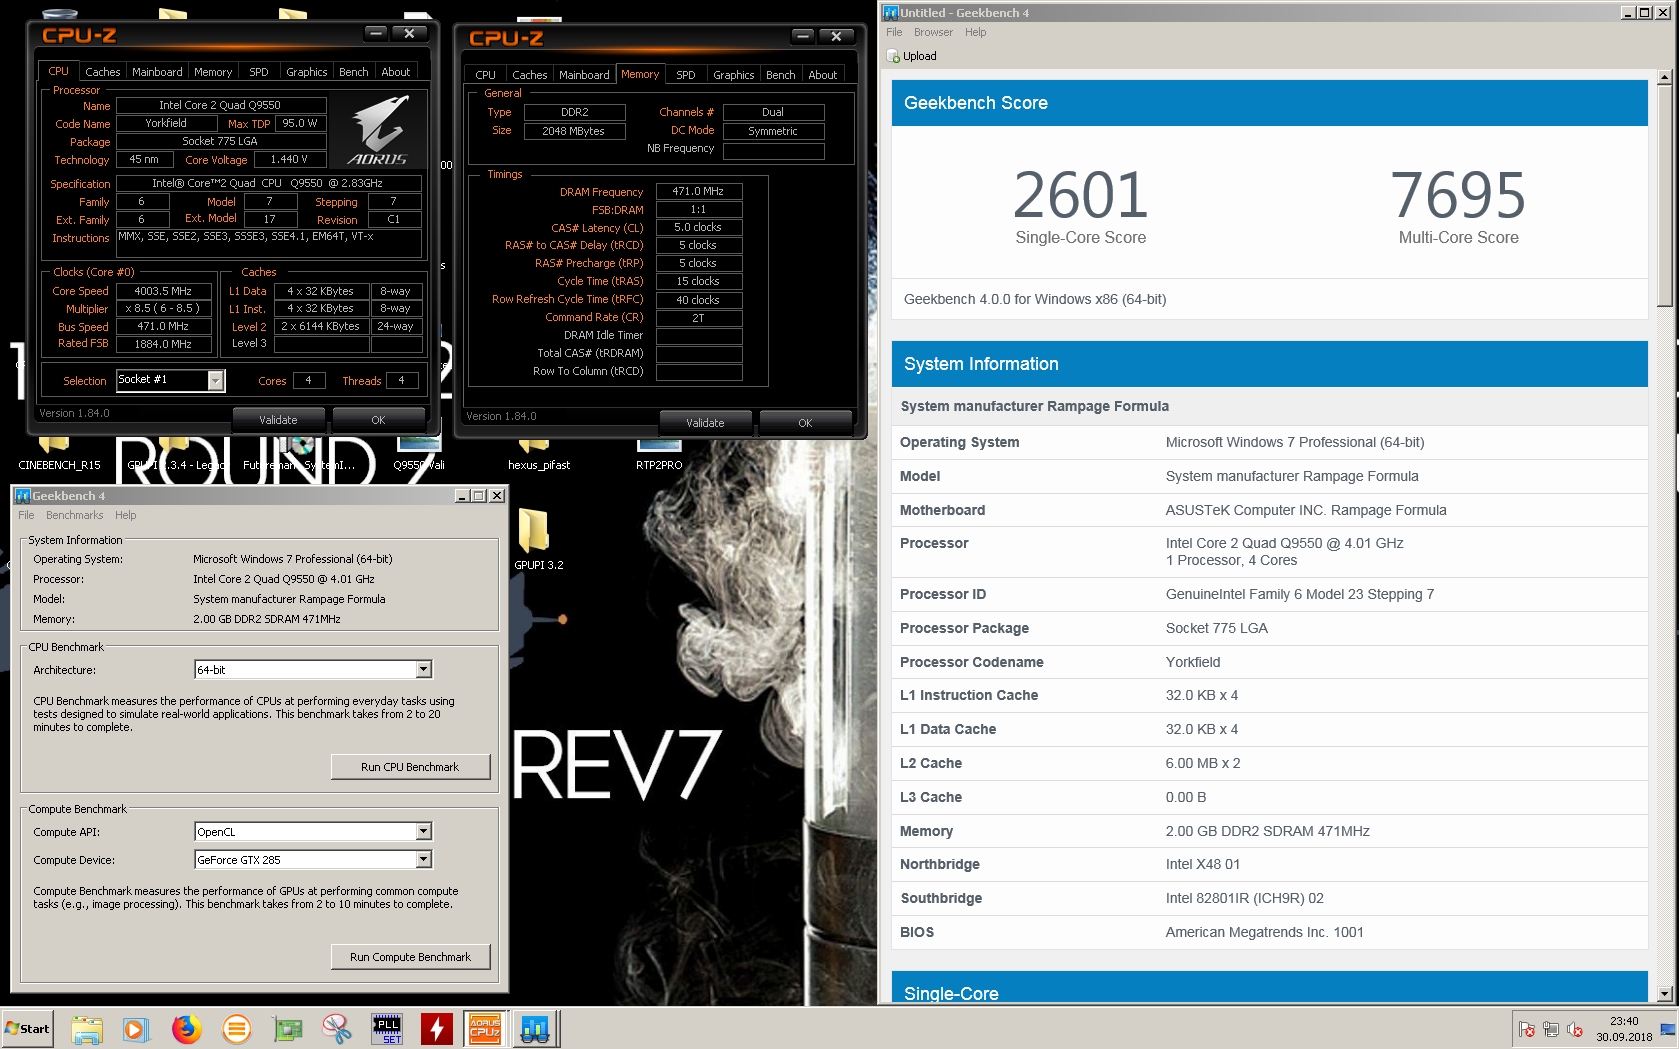The image size is (1679, 1049).
Task: Open the hexus_pifast desktop shortcut
Action: coord(538,455)
